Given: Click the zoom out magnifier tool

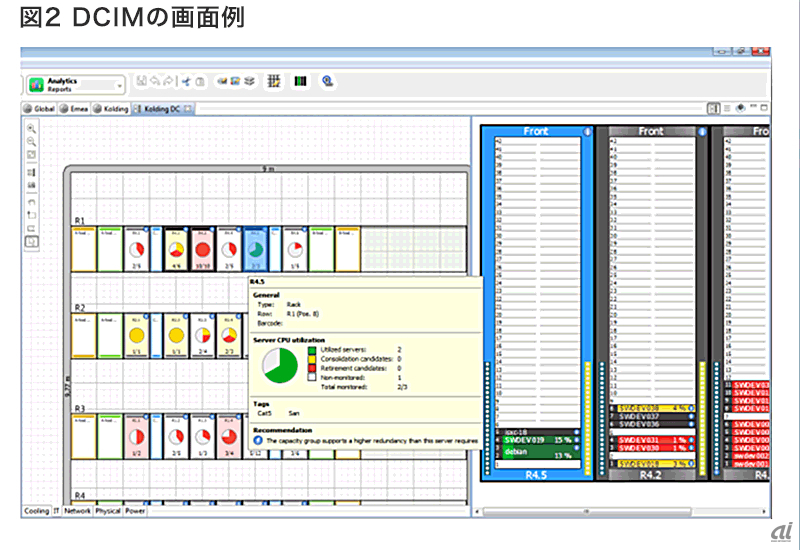Looking at the screenshot, I should tap(31, 142).
